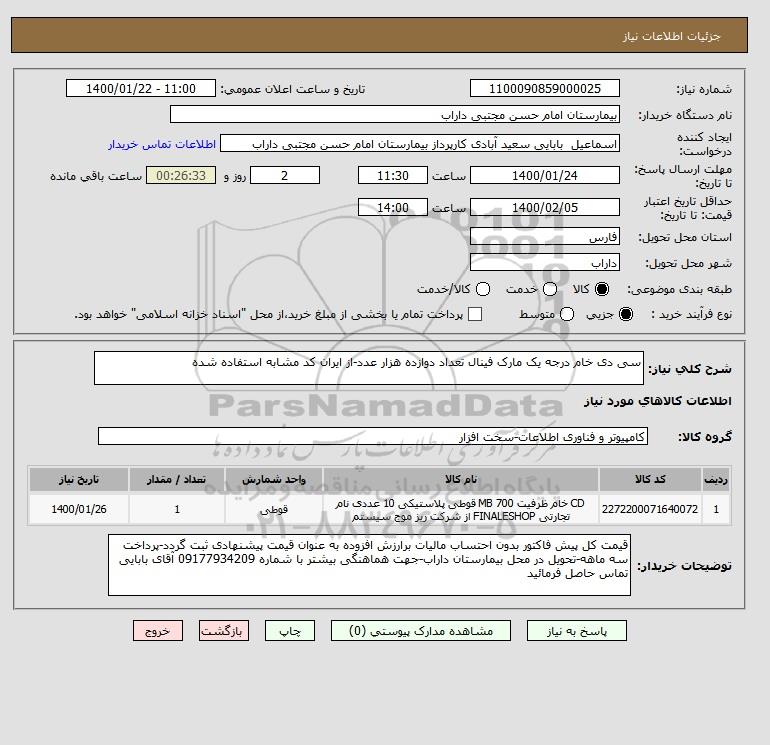Screen dimensions: 770x745
Task: Click the نام کالا column header
Action: [x=461, y=479]
